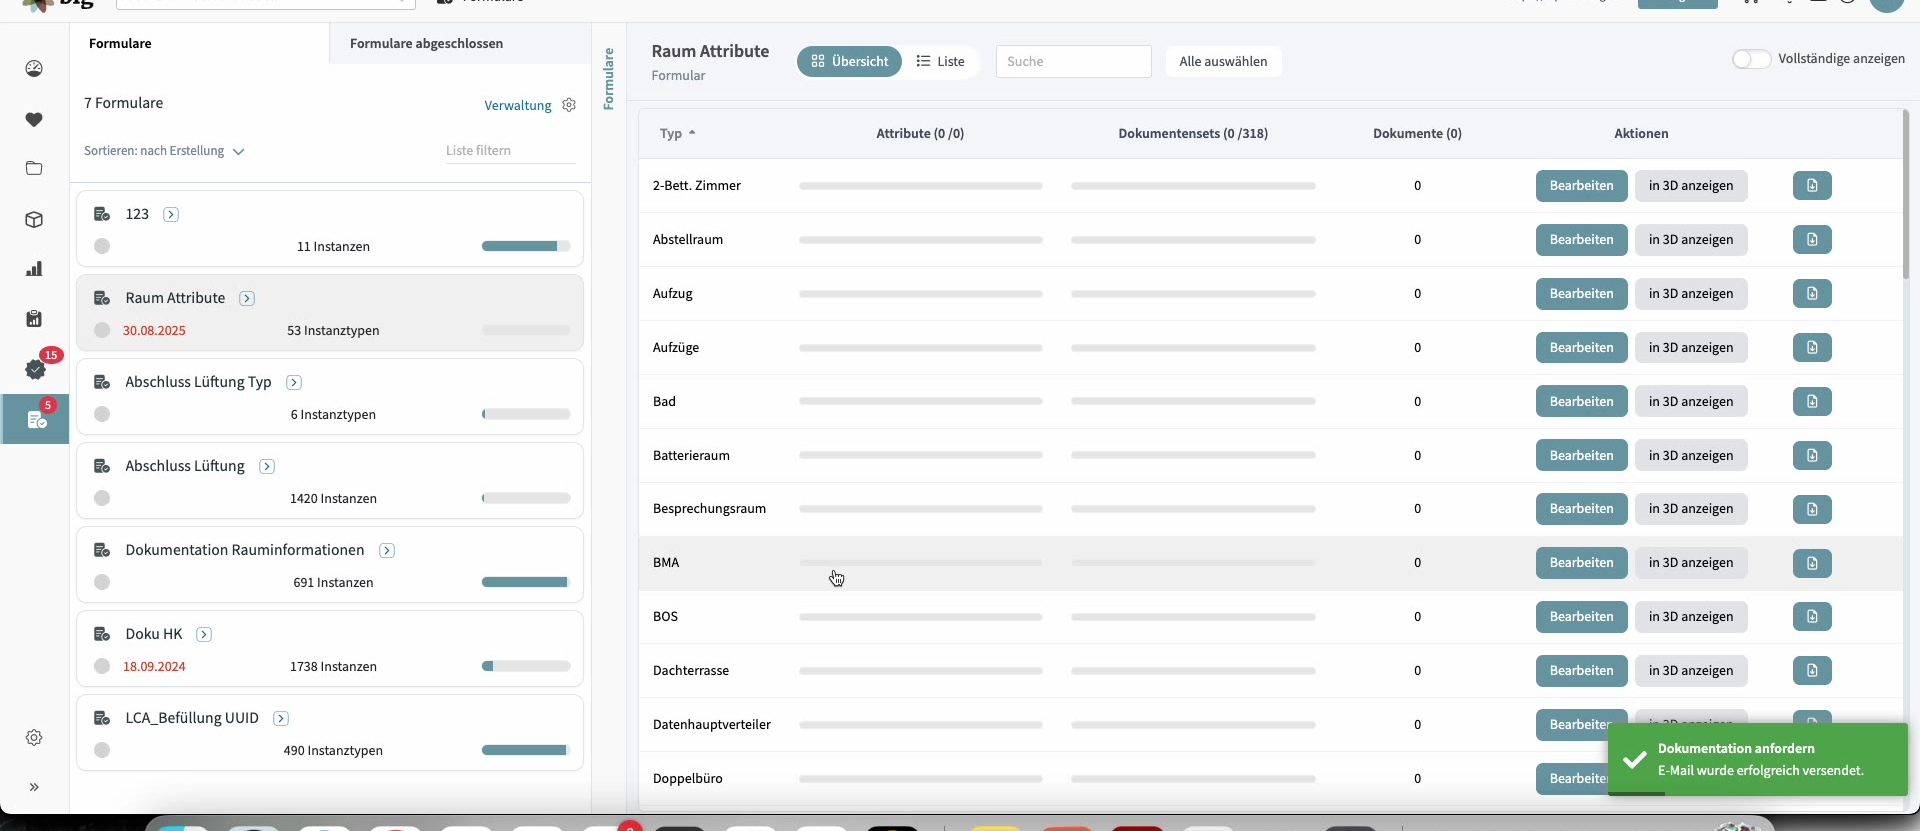Click form icon of the 123 card
The height and width of the screenshot is (831, 1920).
pos(102,214)
